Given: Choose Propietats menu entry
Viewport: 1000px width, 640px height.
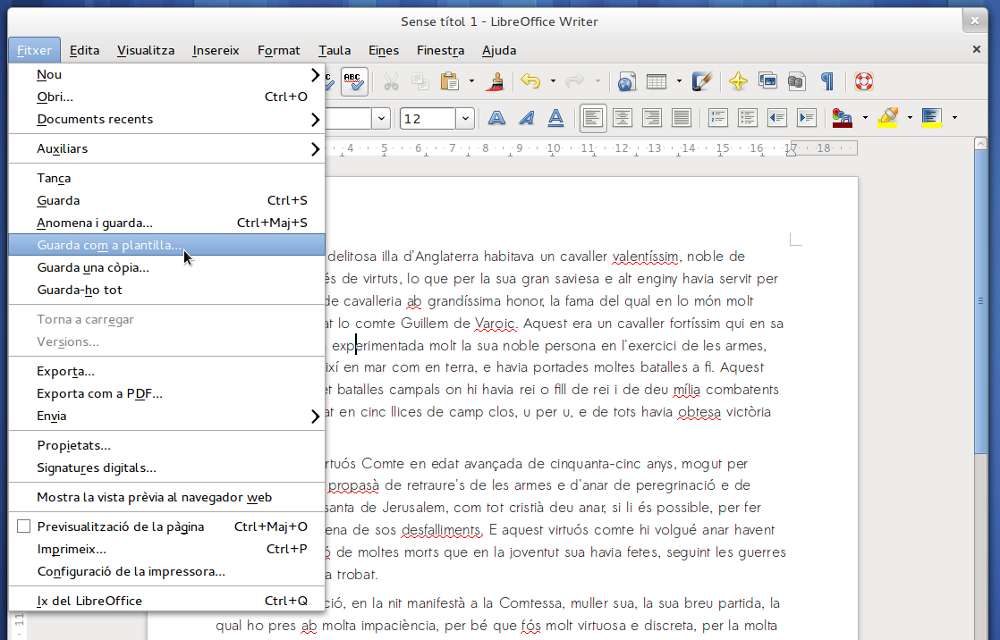Looking at the screenshot, I should tap(167, 446).
